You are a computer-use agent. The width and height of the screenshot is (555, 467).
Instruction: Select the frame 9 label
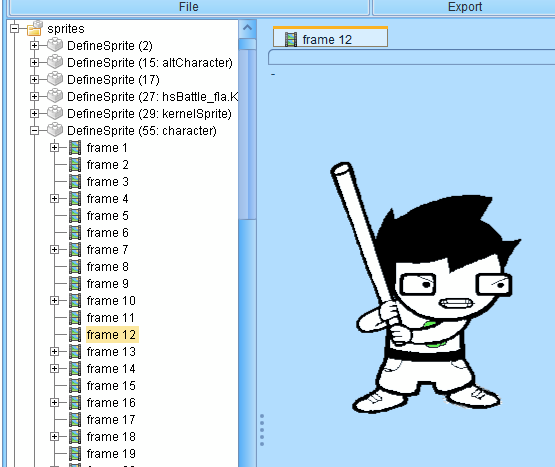[x=108, y=284]
